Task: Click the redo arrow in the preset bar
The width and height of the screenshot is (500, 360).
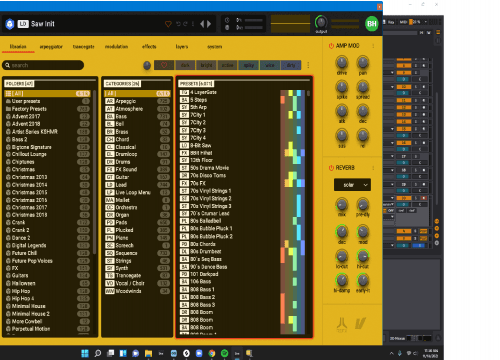Action: click(x=185, y=24)
